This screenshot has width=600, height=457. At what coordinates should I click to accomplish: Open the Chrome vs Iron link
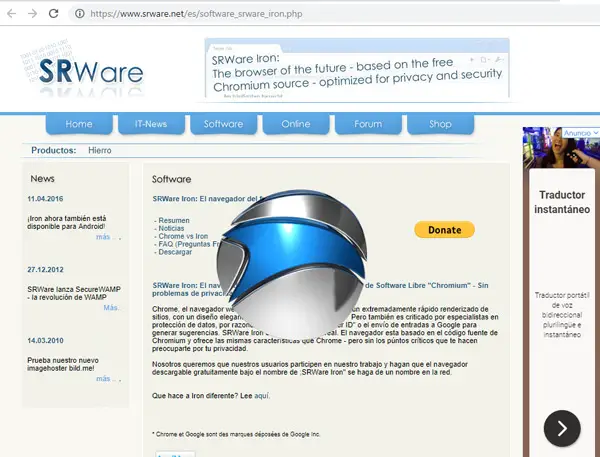pos(183,236)
